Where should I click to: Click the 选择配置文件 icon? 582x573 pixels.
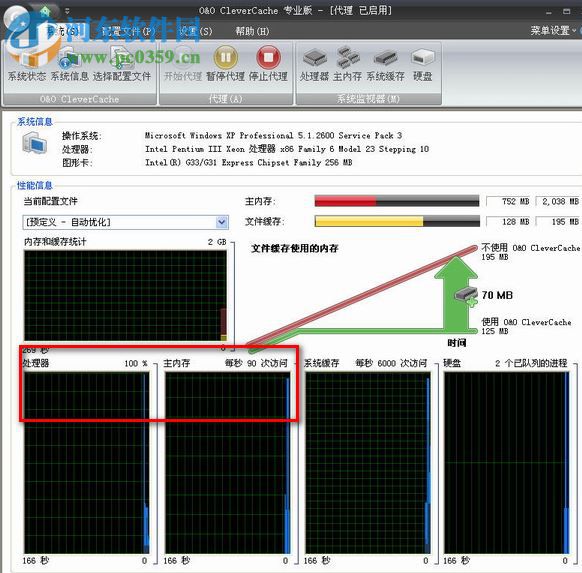[122, 64]
